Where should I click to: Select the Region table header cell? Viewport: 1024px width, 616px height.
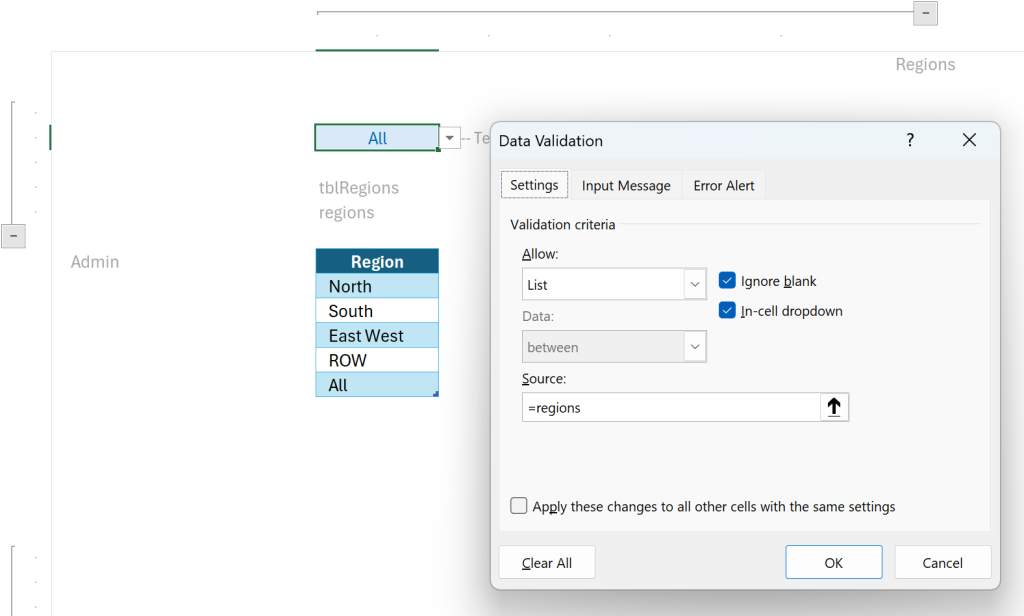click(x=377, y=261)
